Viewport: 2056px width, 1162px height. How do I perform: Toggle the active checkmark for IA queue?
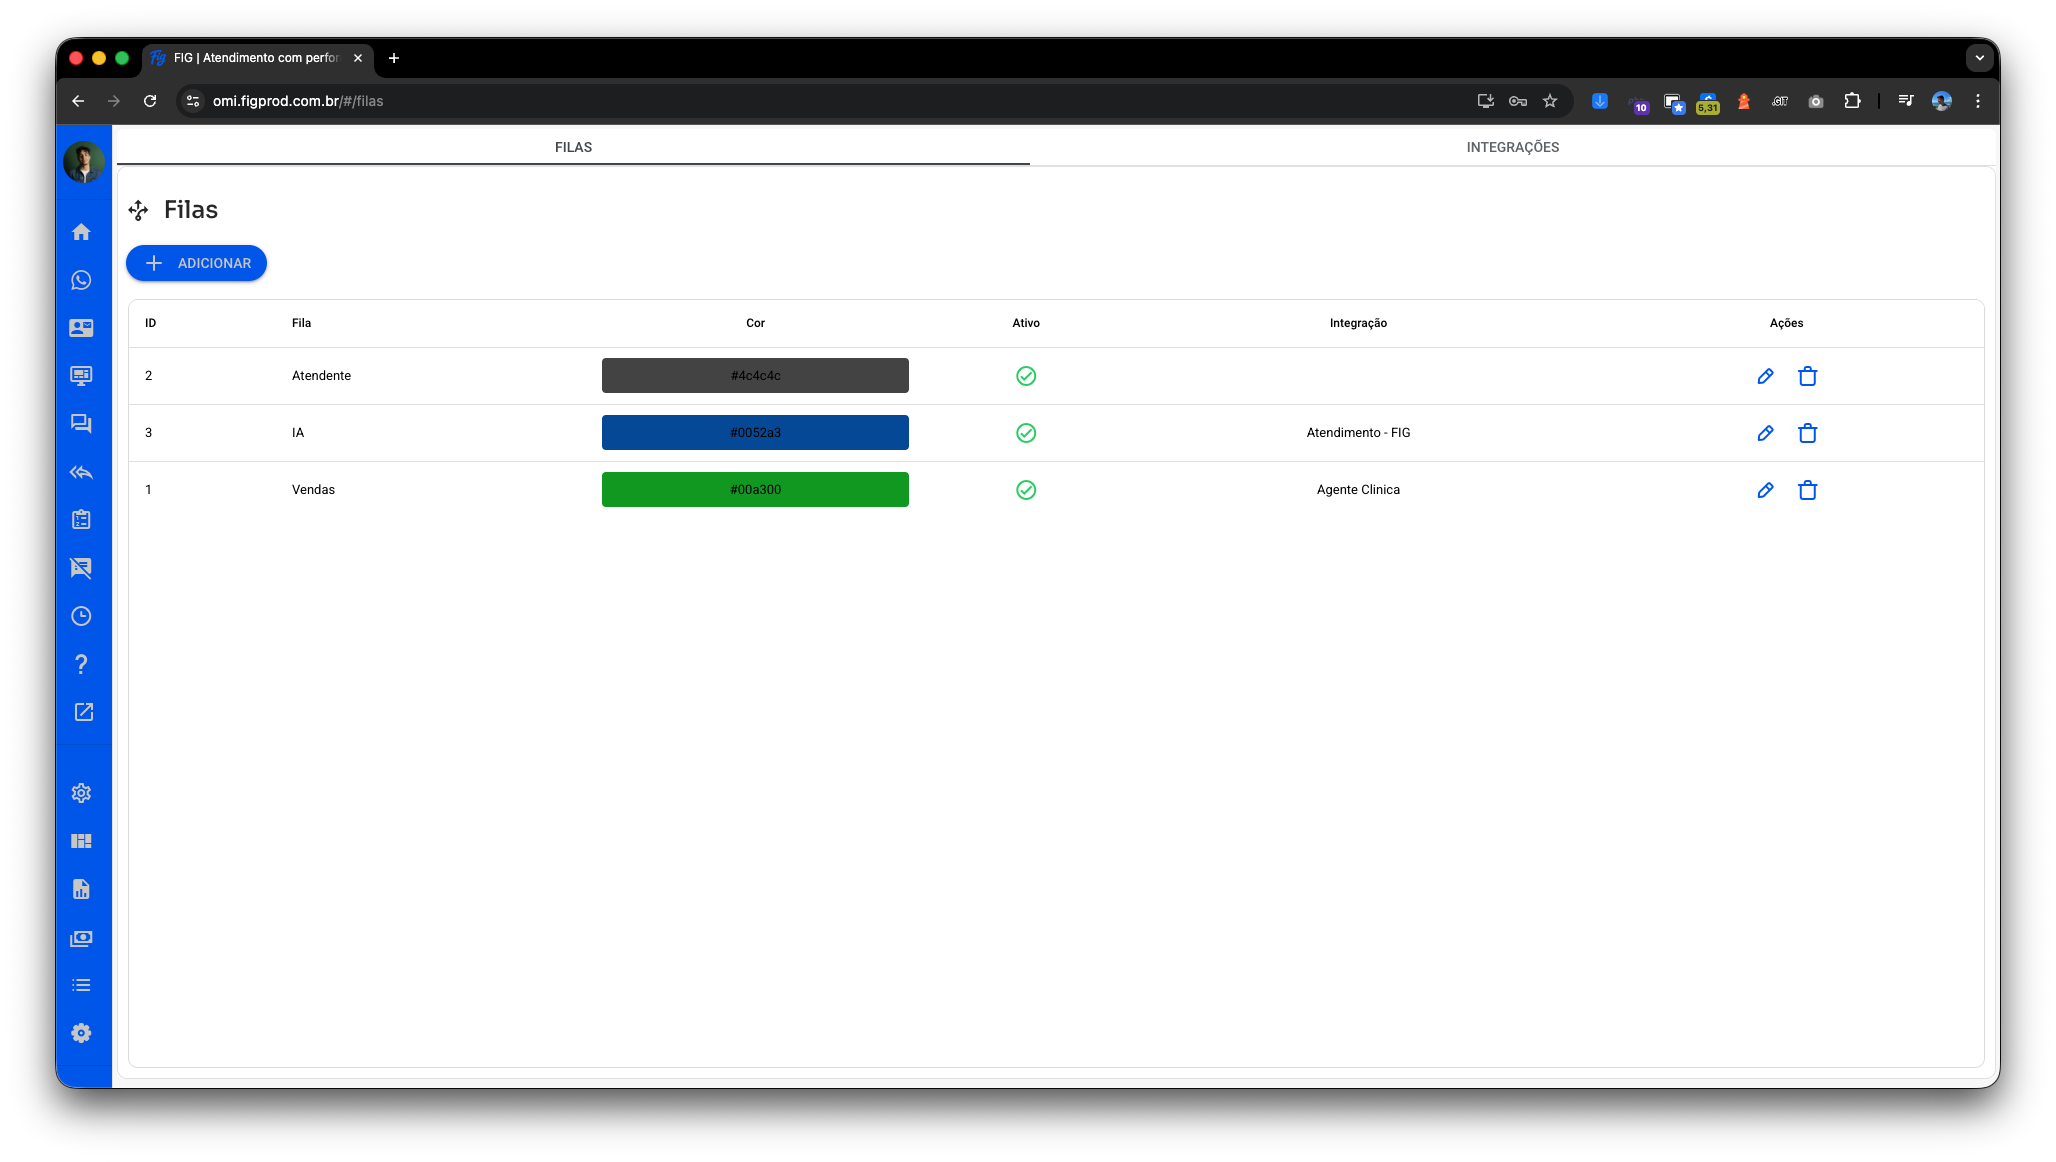(1026, 433)
